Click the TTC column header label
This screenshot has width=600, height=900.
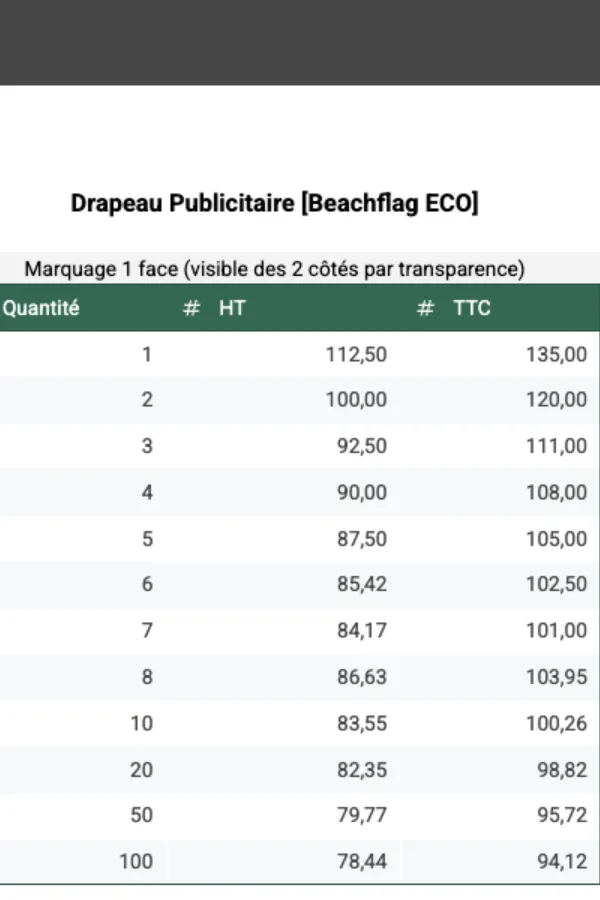pyautogui.click(x=472, y=309)
